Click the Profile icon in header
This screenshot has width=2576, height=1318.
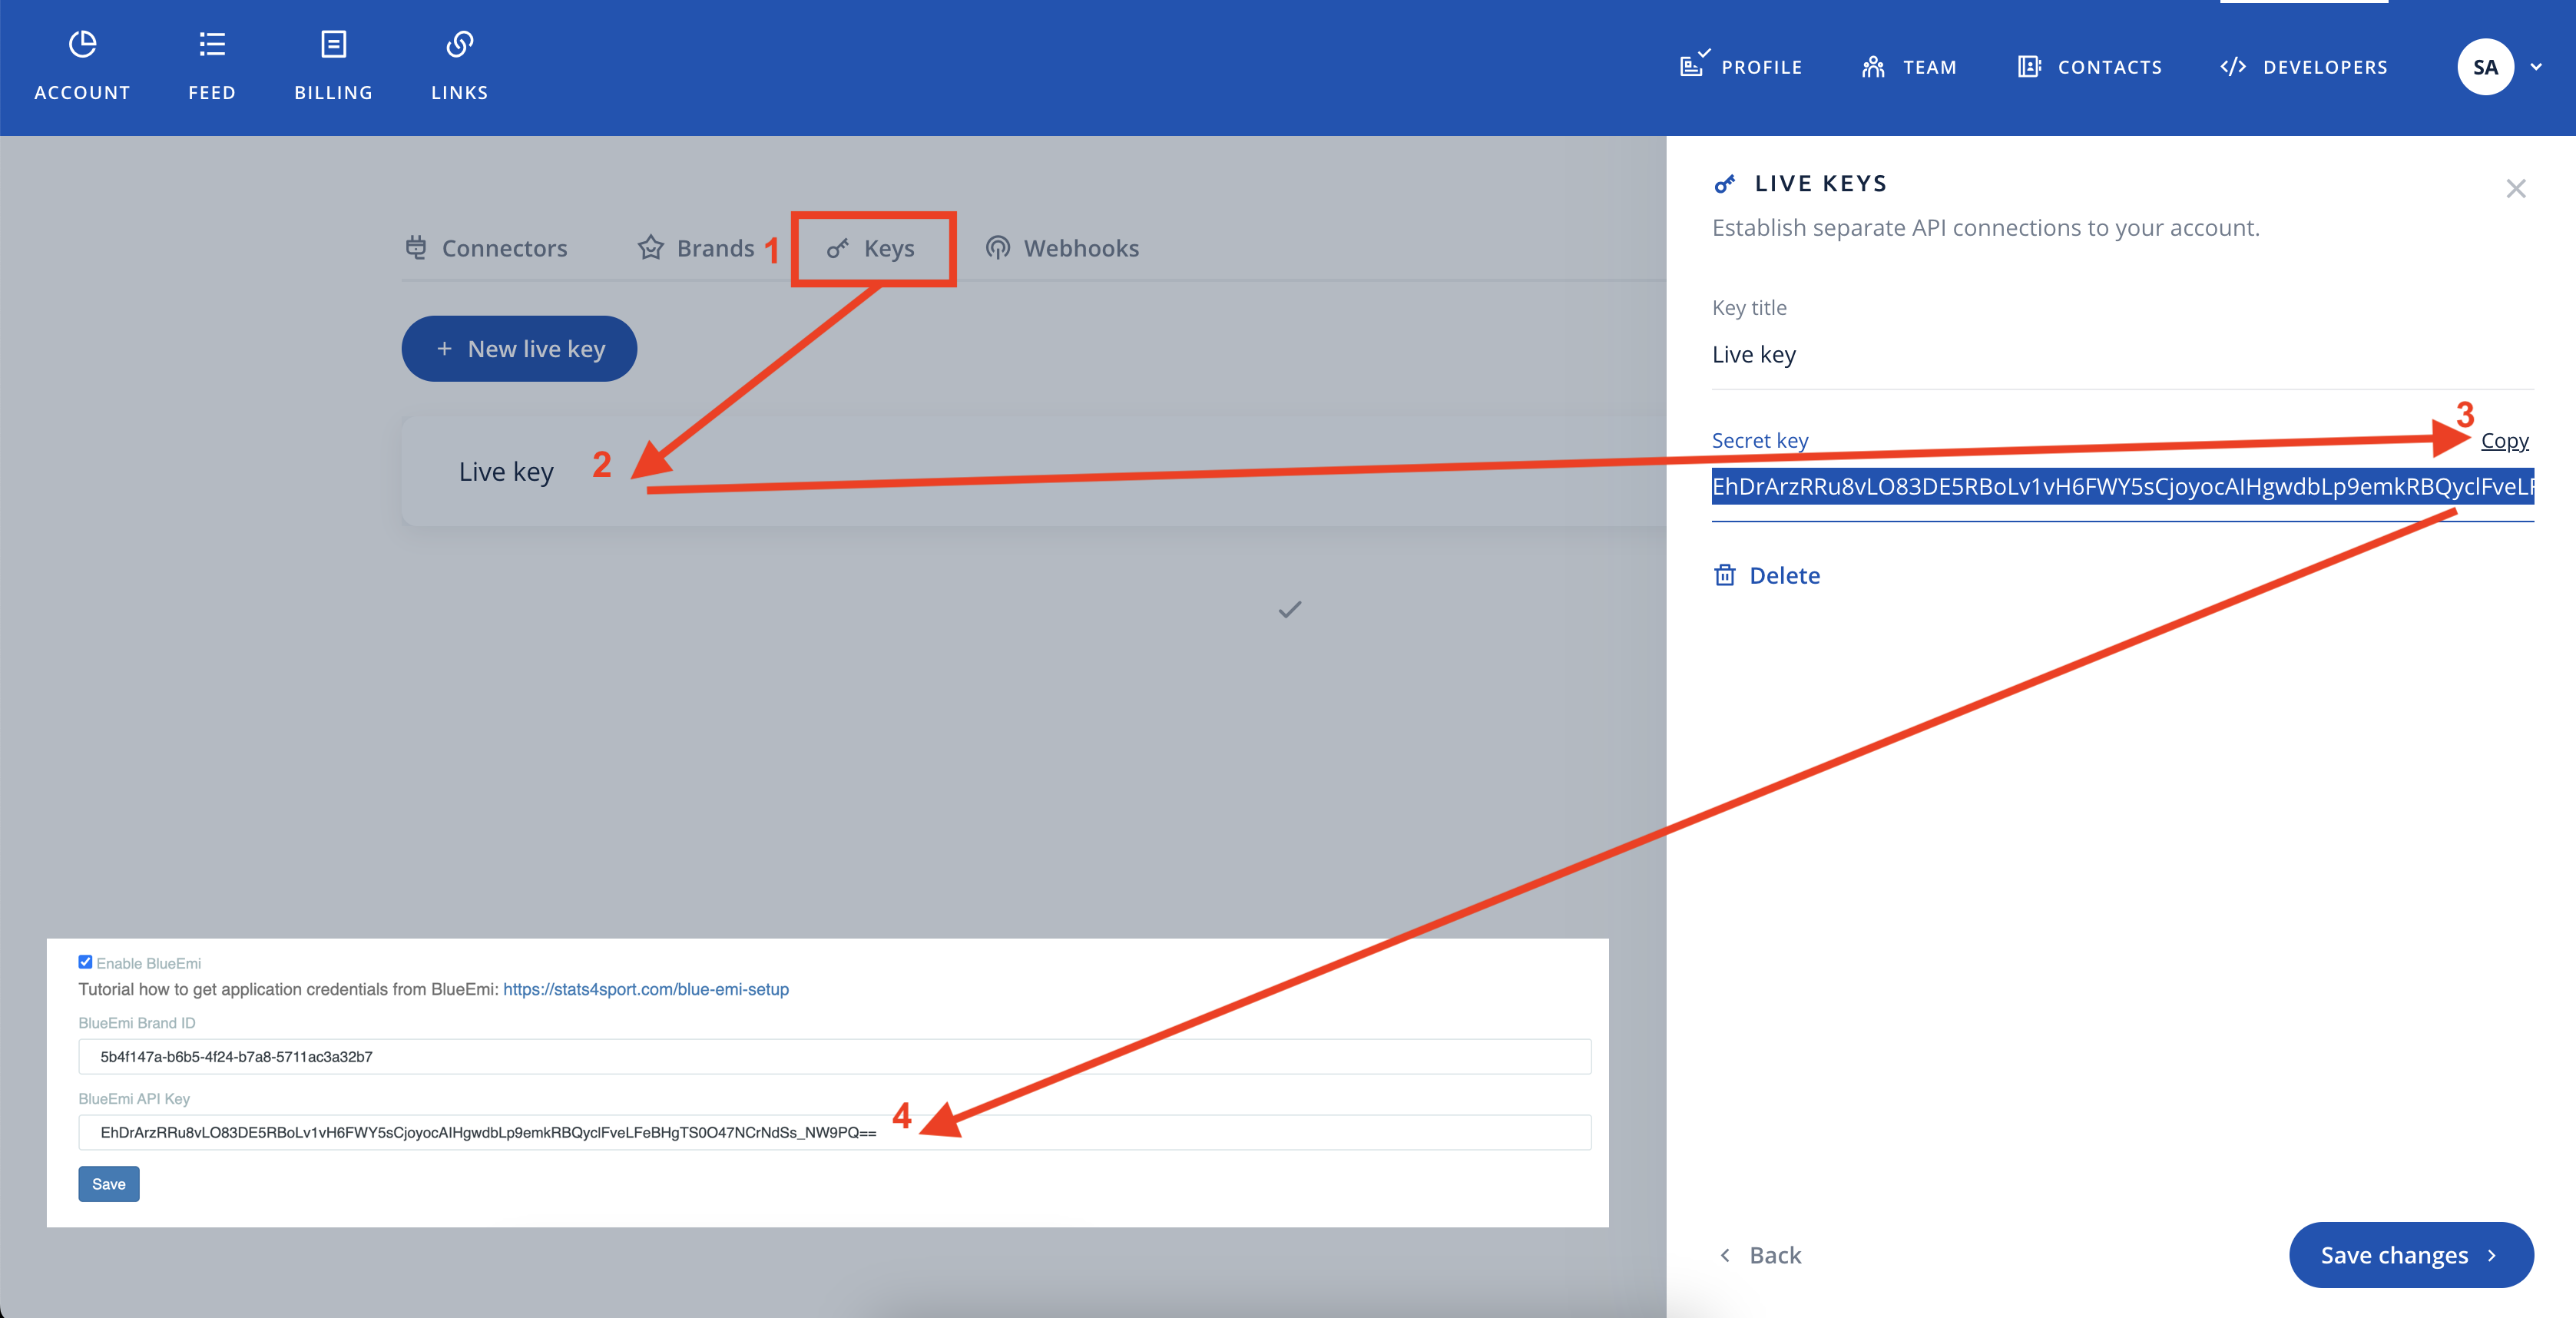(1694, 64)
